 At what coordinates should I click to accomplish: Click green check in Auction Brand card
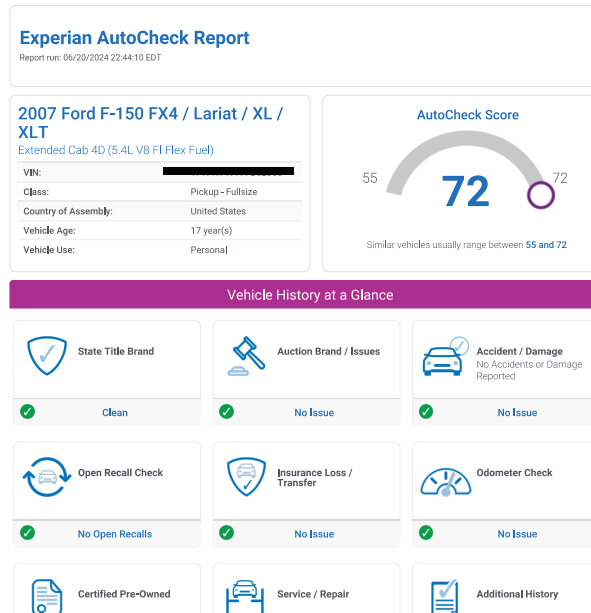pos(226,412)
